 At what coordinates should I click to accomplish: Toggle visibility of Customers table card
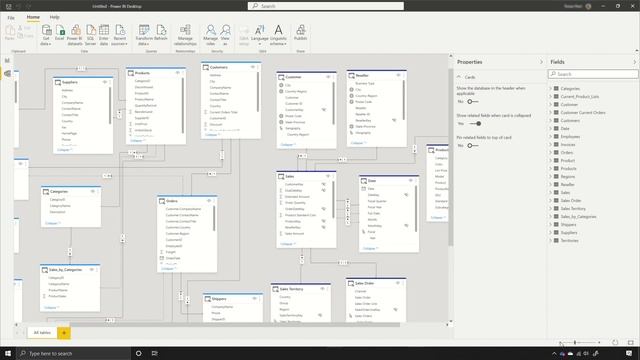[253, 67]
